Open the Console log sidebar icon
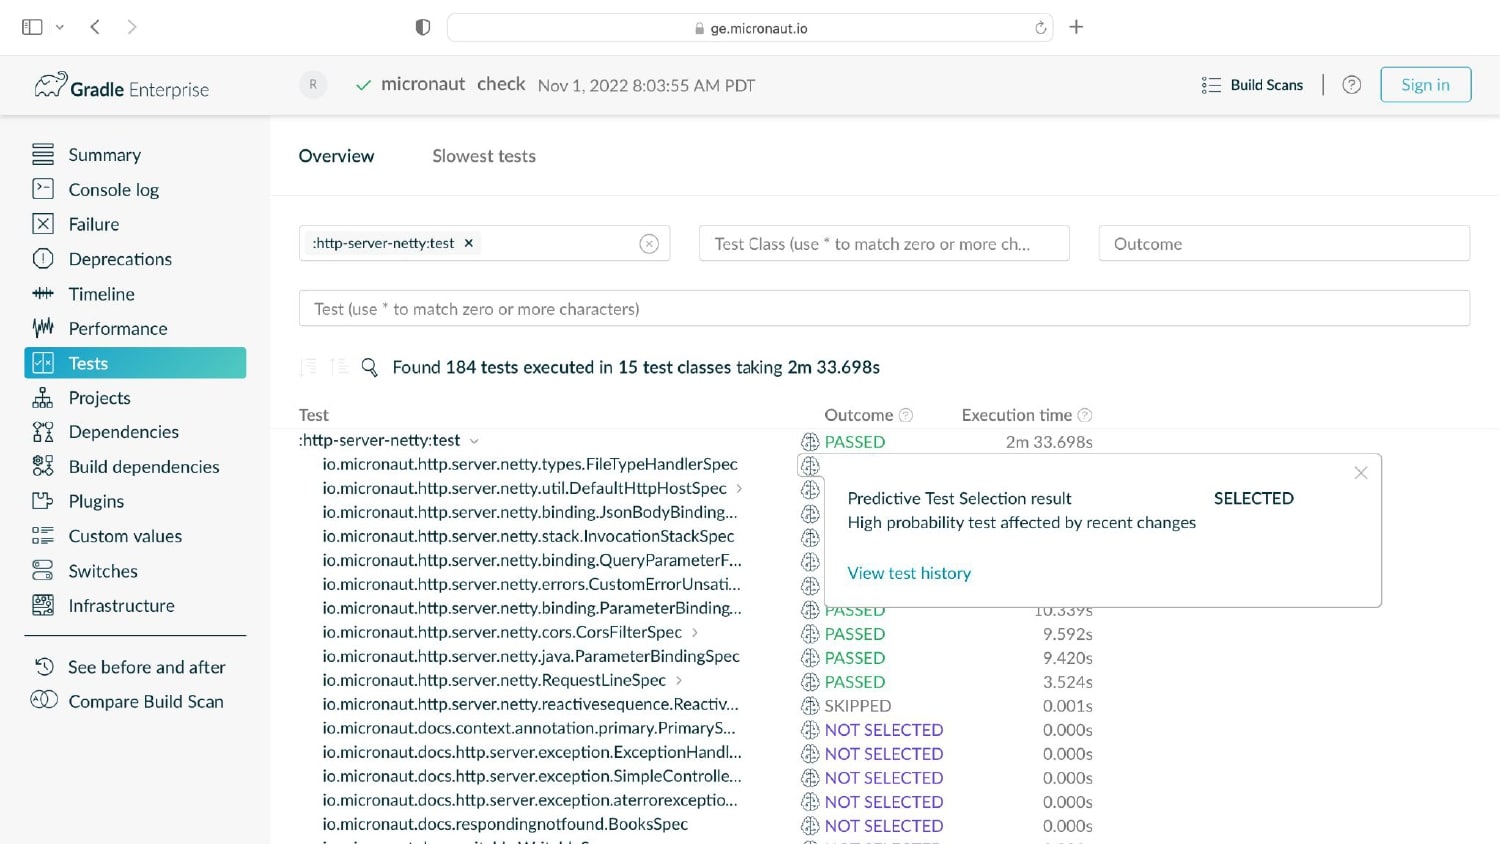Viewport: 1500px width, 844px height. point(43,189)
